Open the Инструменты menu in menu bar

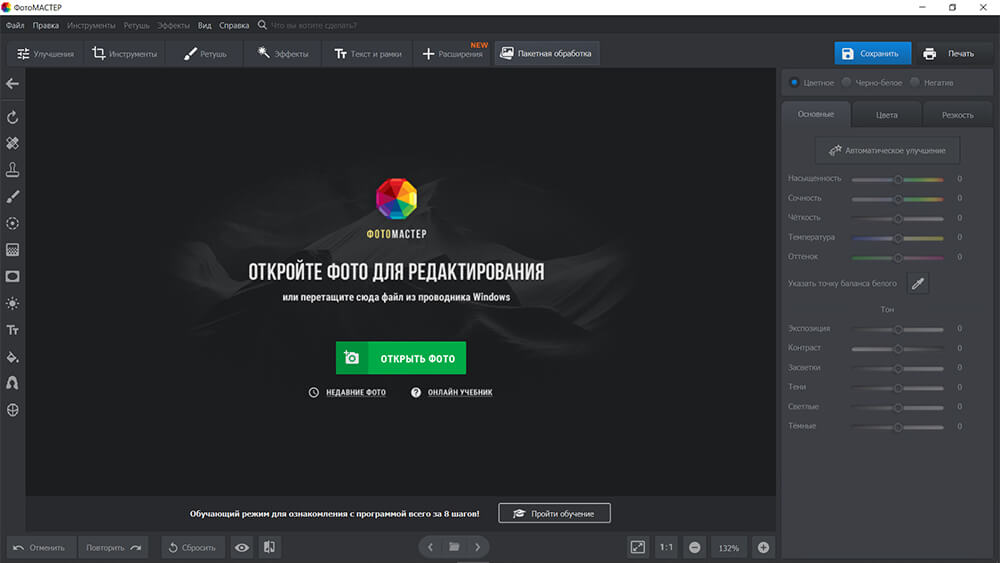(91, 26)
